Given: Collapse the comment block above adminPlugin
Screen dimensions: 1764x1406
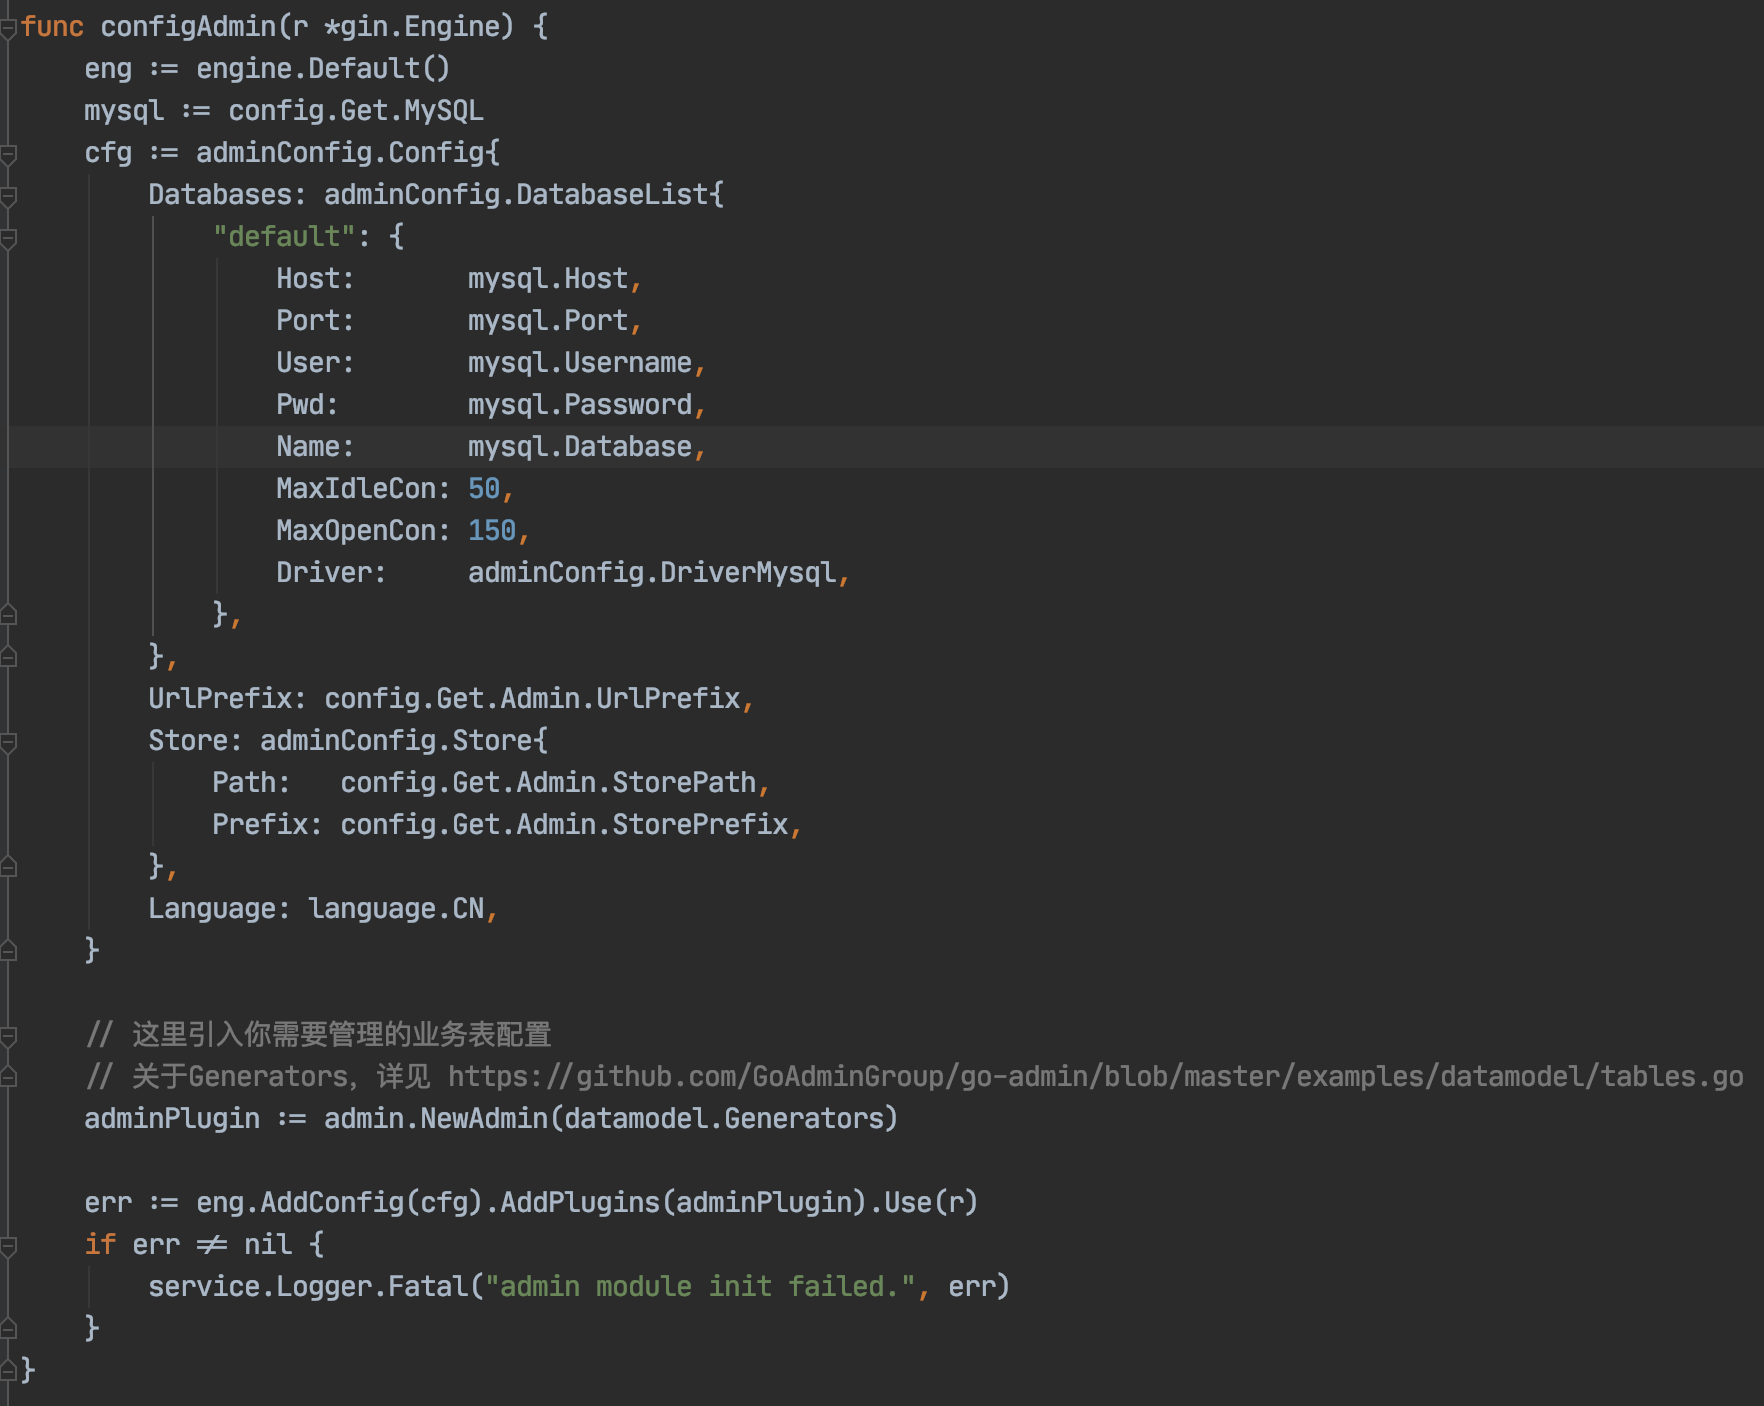Looking at the screenshot, I should point(8,1035).
